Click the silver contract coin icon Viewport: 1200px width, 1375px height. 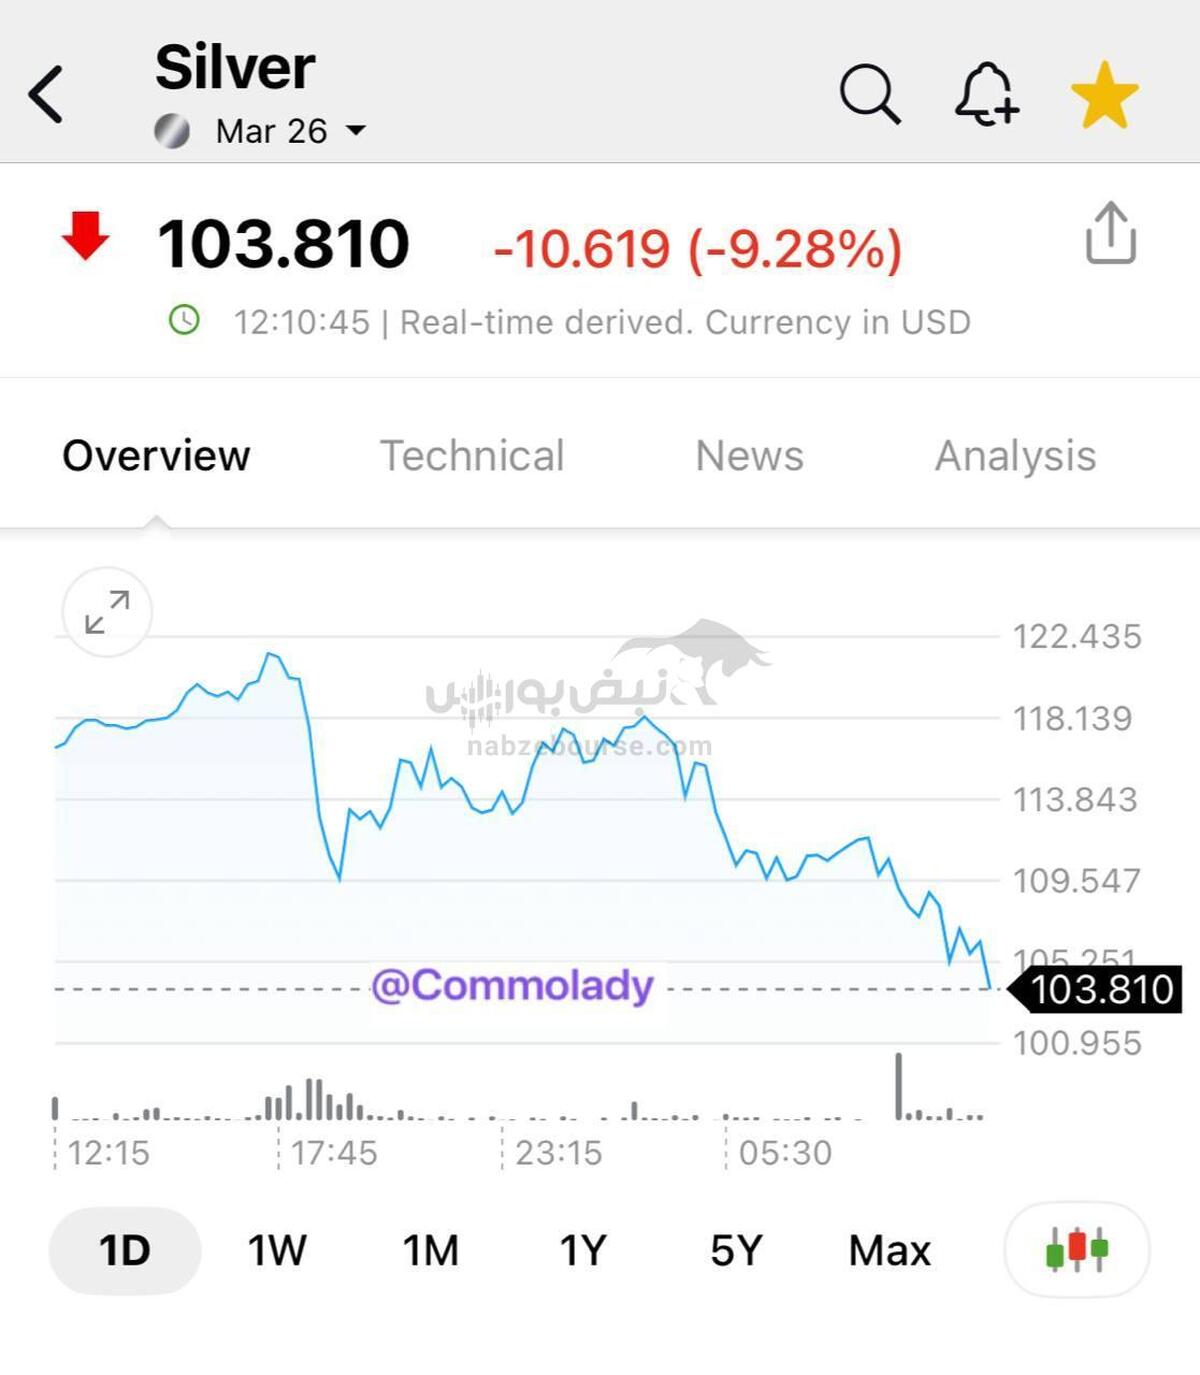(x=172, y=131)
